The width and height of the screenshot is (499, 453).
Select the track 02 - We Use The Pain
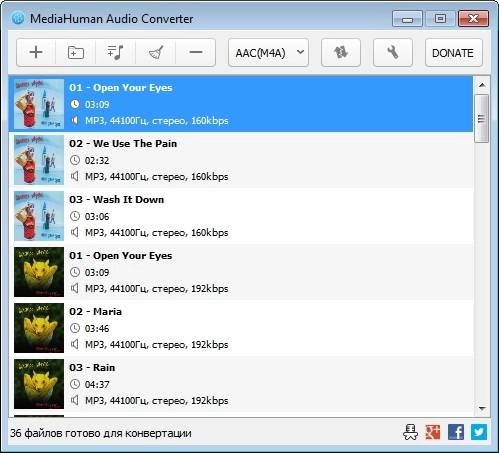(241, 160)
